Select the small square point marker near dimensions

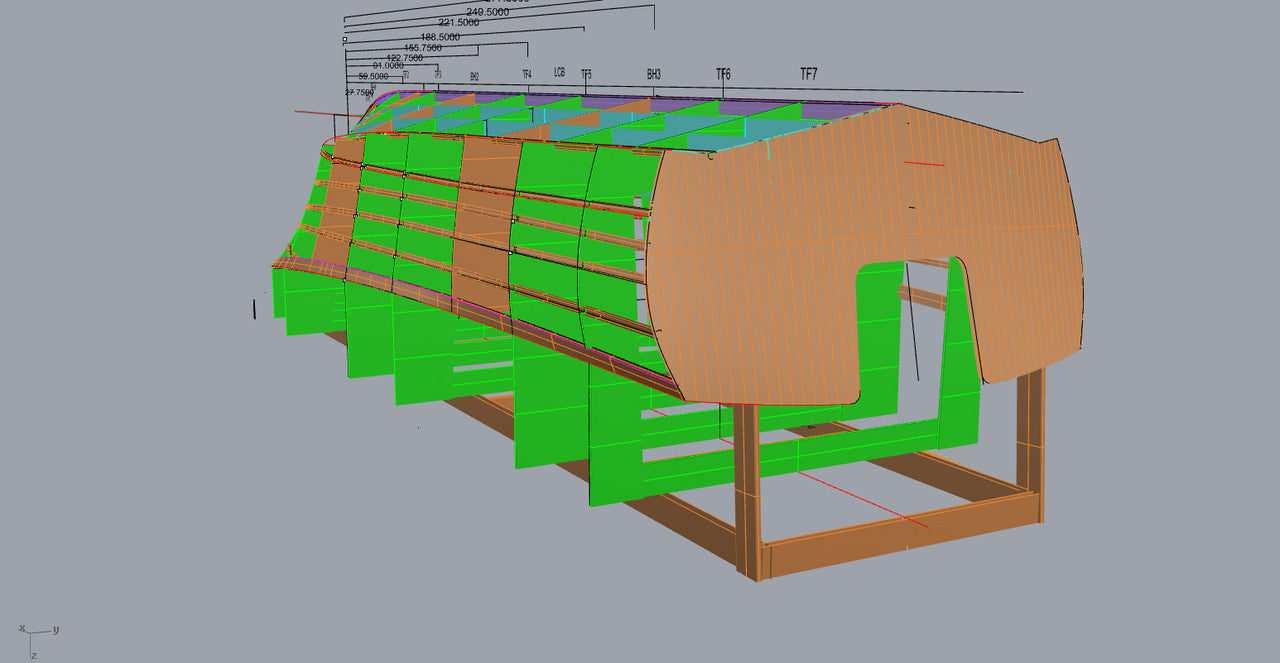(x=344, y=40)
